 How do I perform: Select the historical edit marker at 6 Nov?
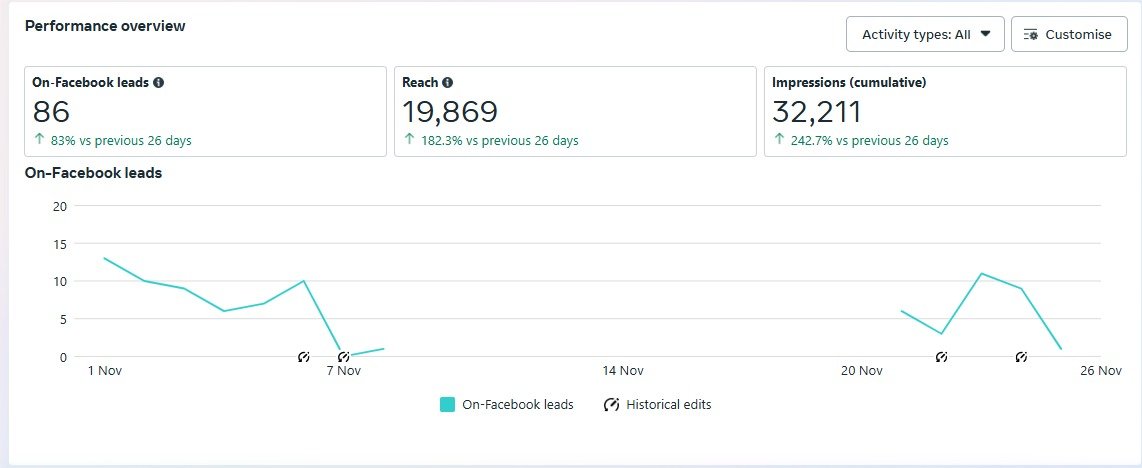(304, 357)
